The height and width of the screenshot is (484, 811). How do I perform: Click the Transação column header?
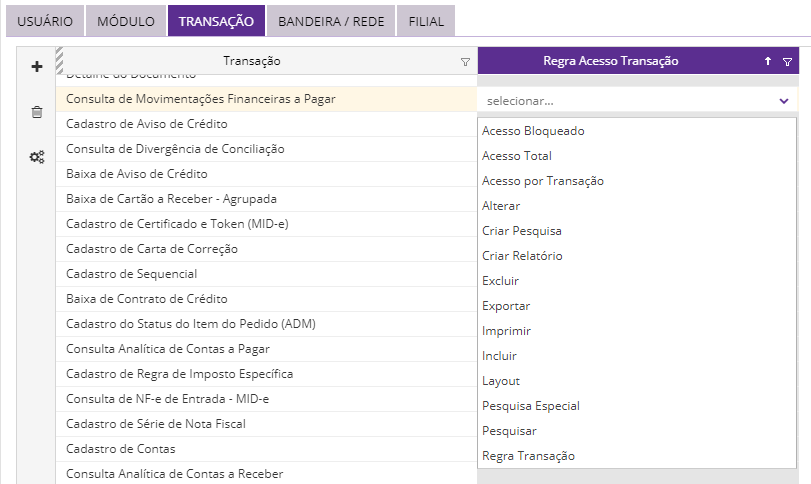[252, 62]
